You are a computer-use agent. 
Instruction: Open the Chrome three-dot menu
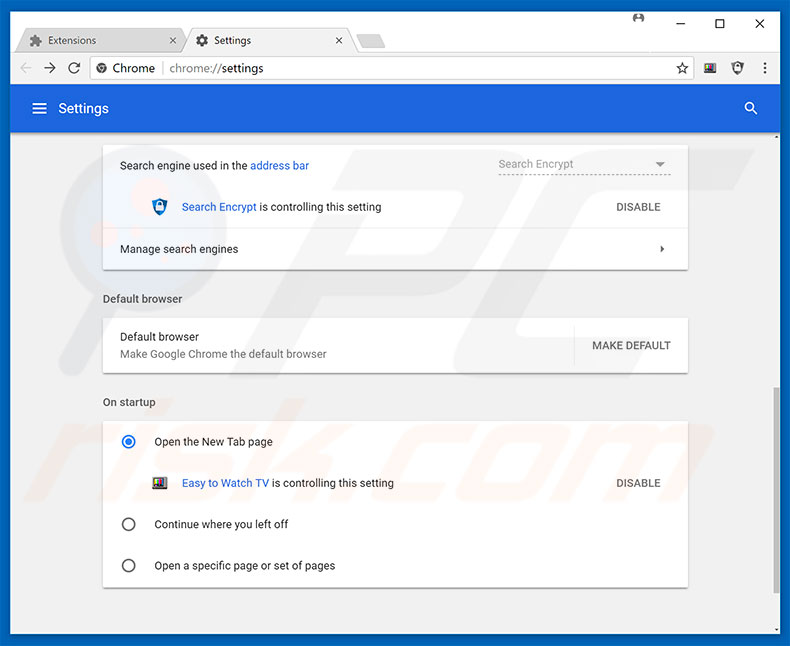[x=765, y=68]
